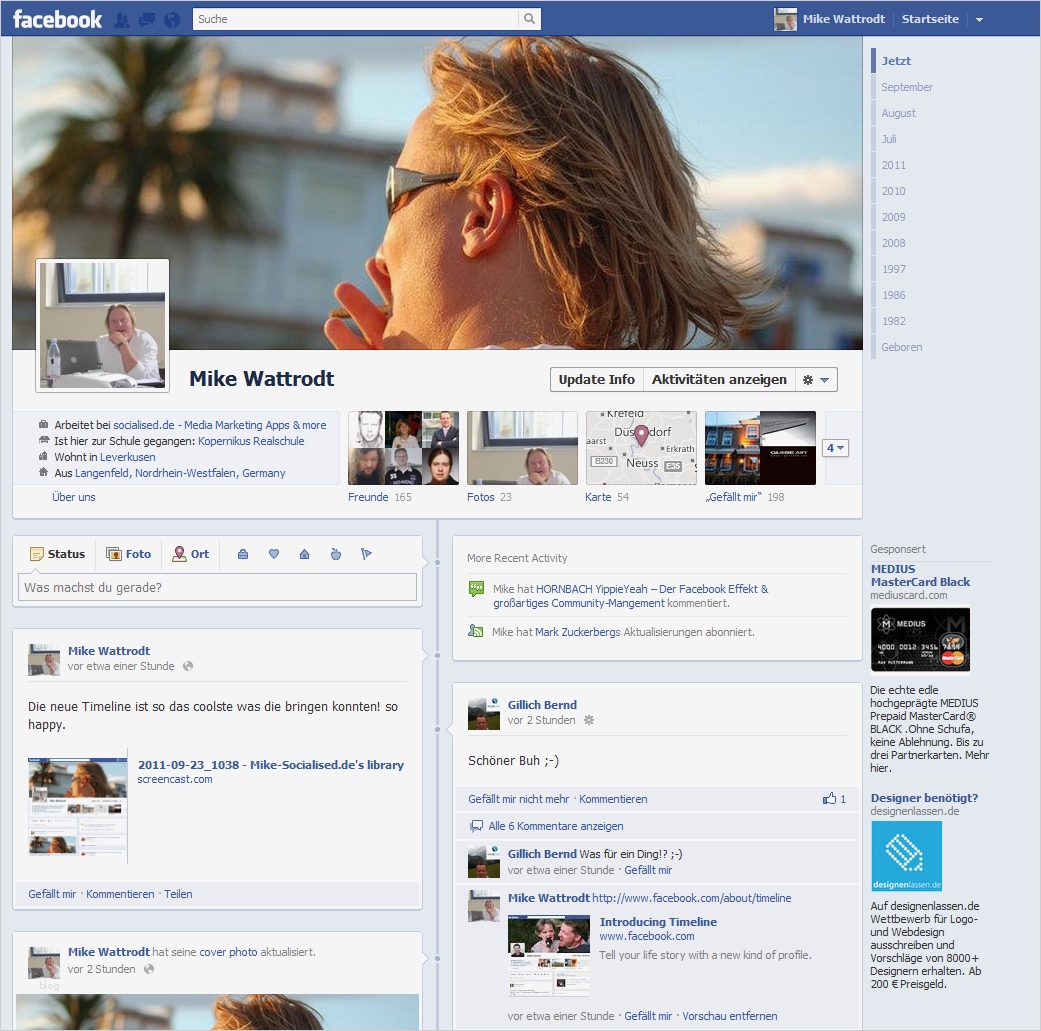1041x1031 pixels.
Task: Jump to Juli on the timeline
Action: coord(889,139)
